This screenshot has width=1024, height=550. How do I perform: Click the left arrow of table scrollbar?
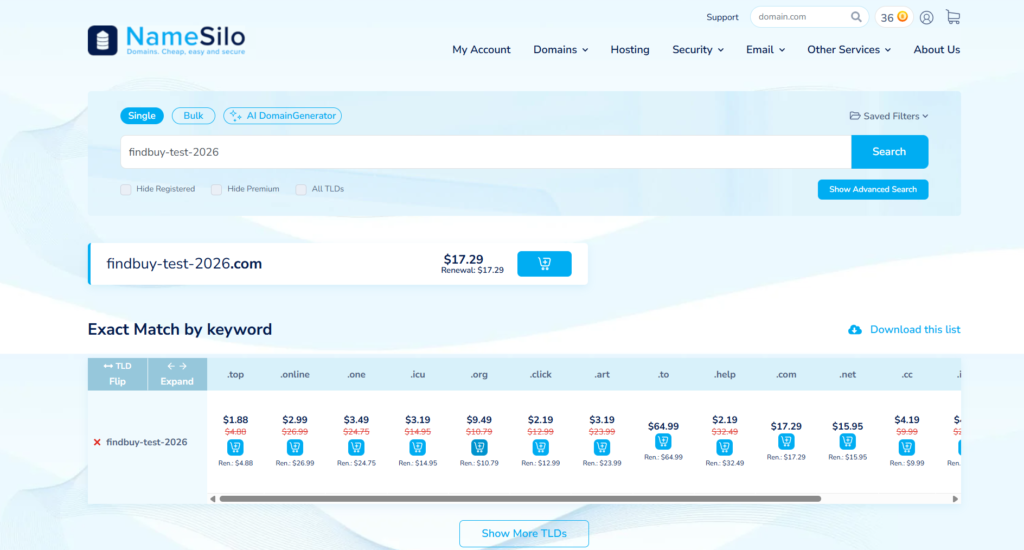[213, 499]
